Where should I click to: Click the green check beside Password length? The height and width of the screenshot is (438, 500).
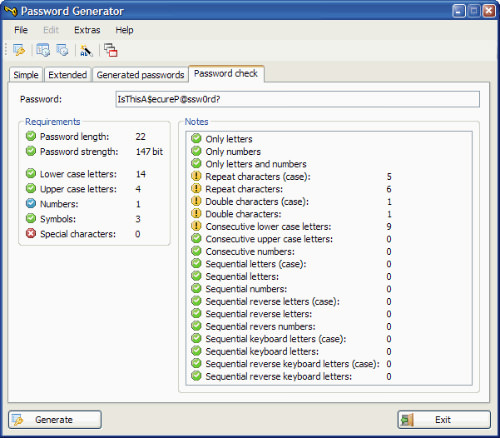pos(31,136)
